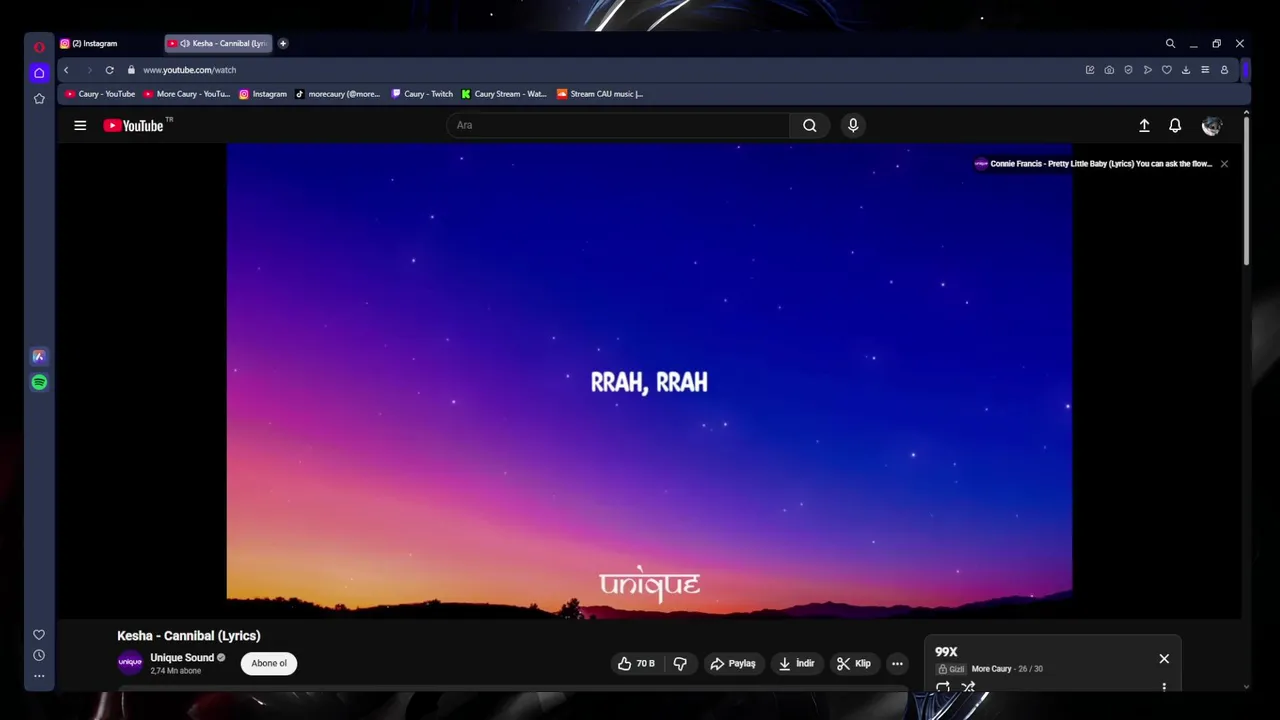Viewport: 1280px width, 720px height.
Task: Open more actions three-dot menu
Action: point(897,663)
